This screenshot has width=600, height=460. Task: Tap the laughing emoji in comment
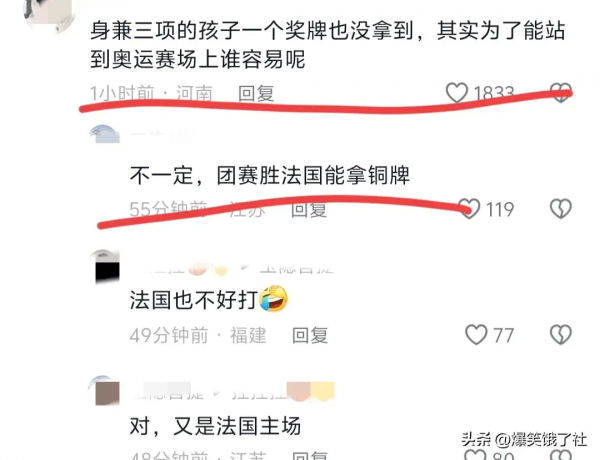pos(274,299)
